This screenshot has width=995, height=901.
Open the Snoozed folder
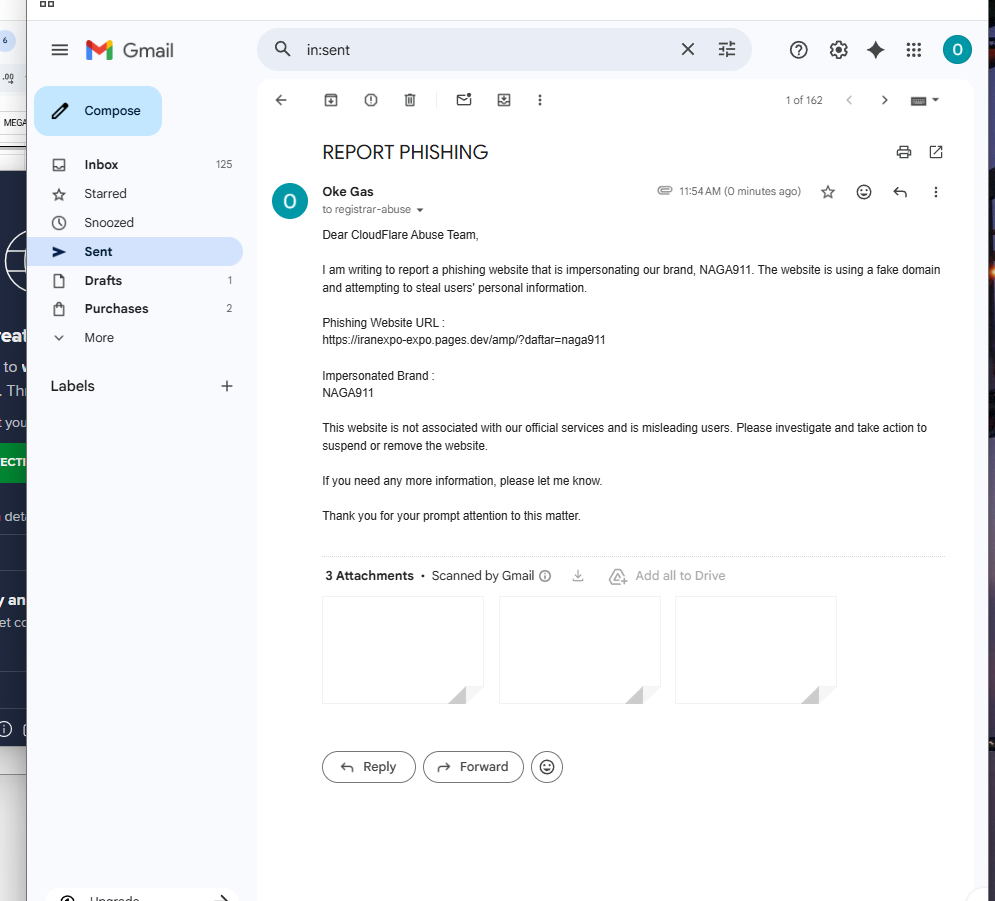click(135, 223)
